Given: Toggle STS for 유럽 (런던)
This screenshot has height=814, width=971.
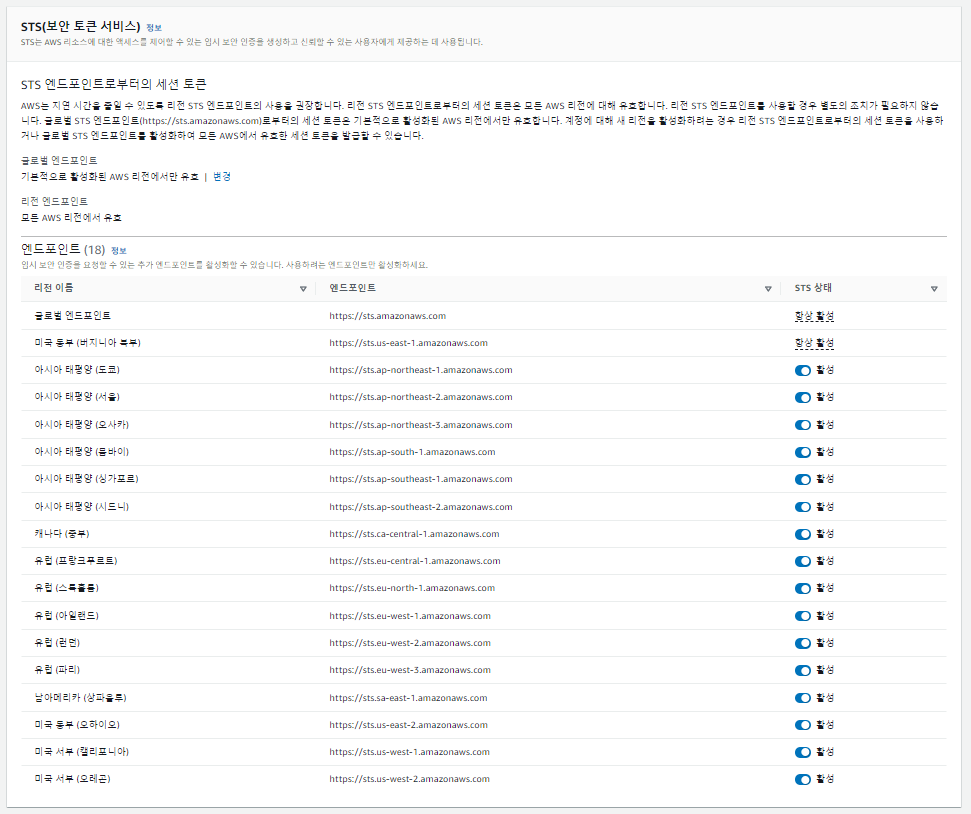Looking at the screenshot, I should [803, 643].
